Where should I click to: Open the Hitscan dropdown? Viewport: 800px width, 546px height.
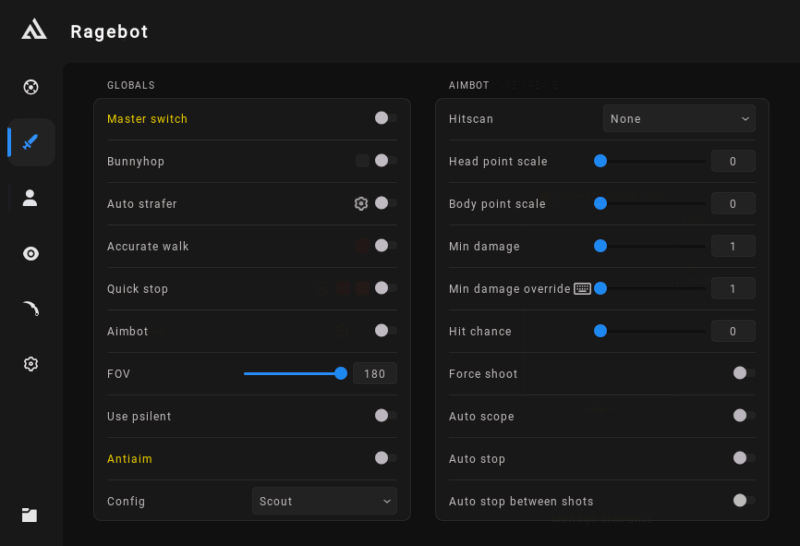678,119
